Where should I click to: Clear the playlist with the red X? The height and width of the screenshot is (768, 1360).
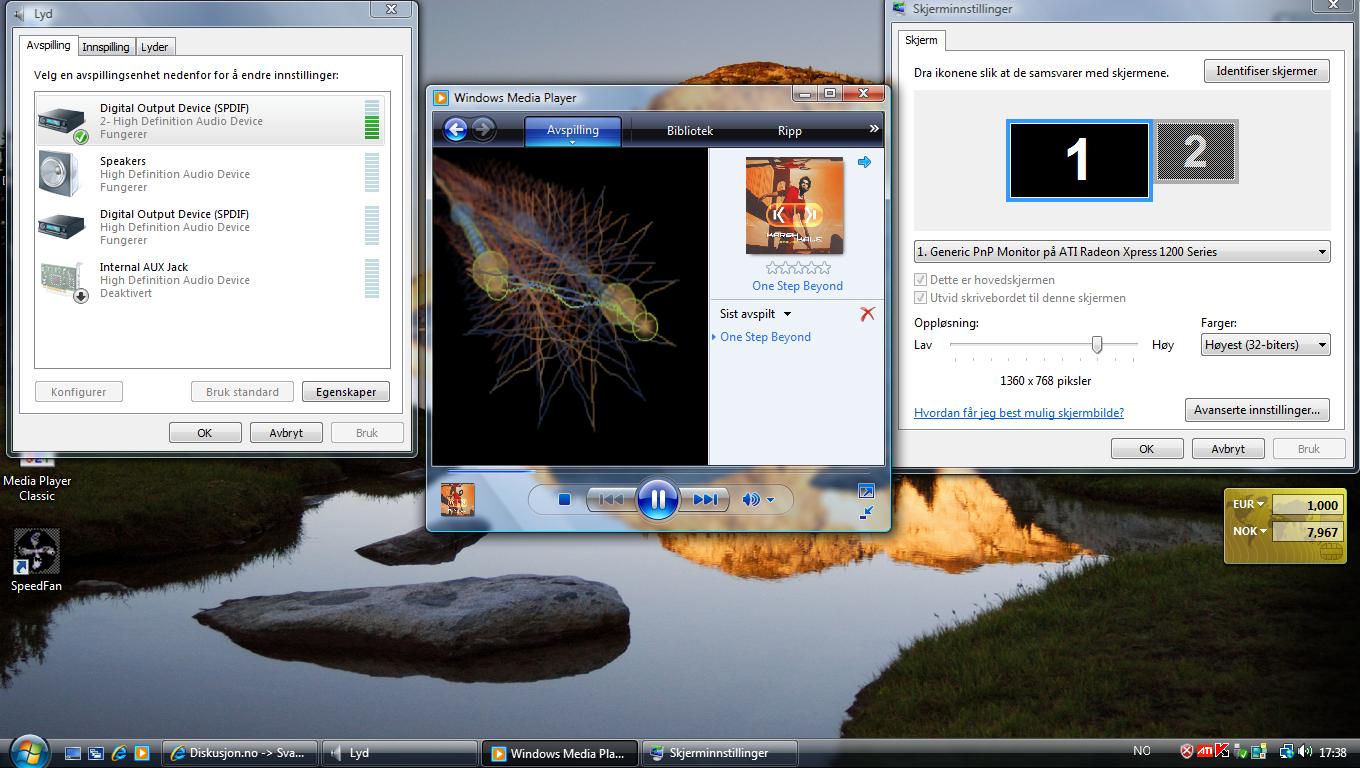(867, 314)
